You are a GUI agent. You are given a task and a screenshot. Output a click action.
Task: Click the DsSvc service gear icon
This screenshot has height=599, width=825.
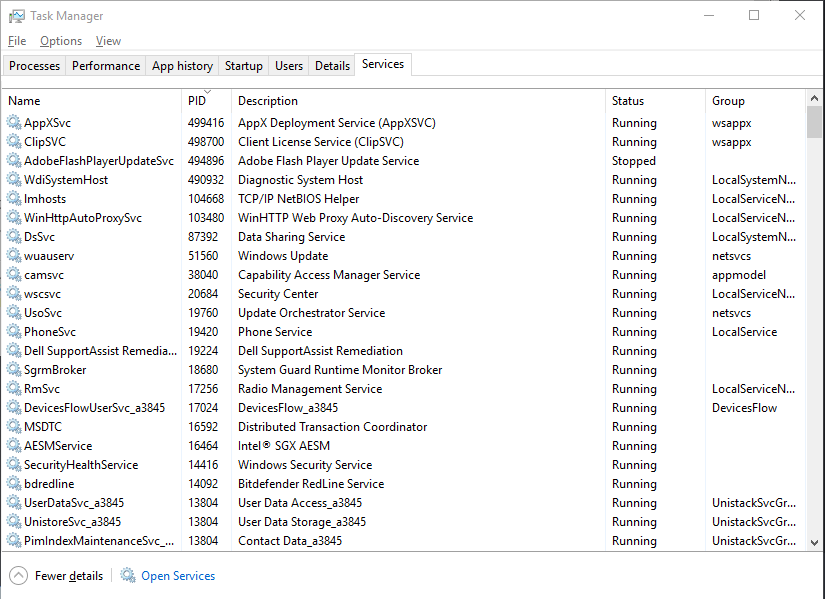14,236
